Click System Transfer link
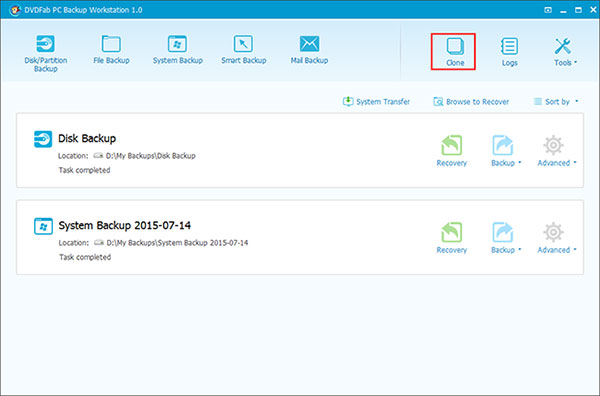Viewport: 600px width, 396px height. (x=376, y=102)
